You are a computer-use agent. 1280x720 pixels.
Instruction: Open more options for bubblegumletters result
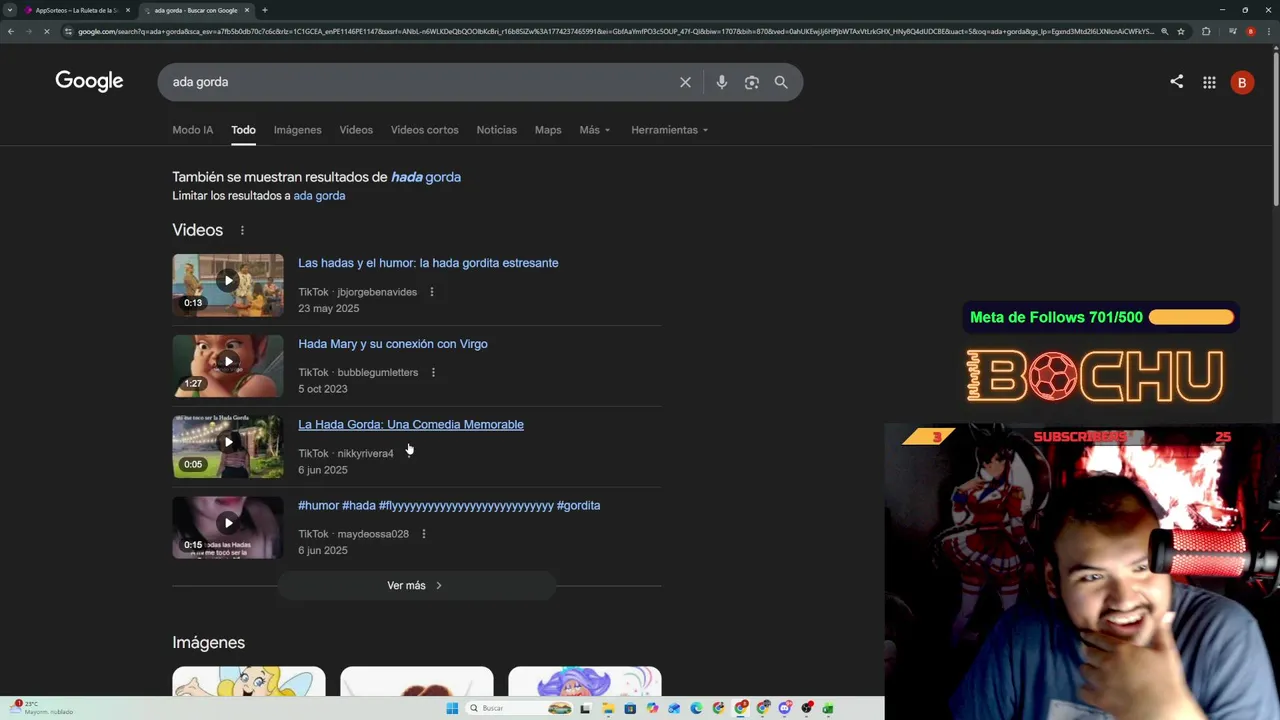433,372
